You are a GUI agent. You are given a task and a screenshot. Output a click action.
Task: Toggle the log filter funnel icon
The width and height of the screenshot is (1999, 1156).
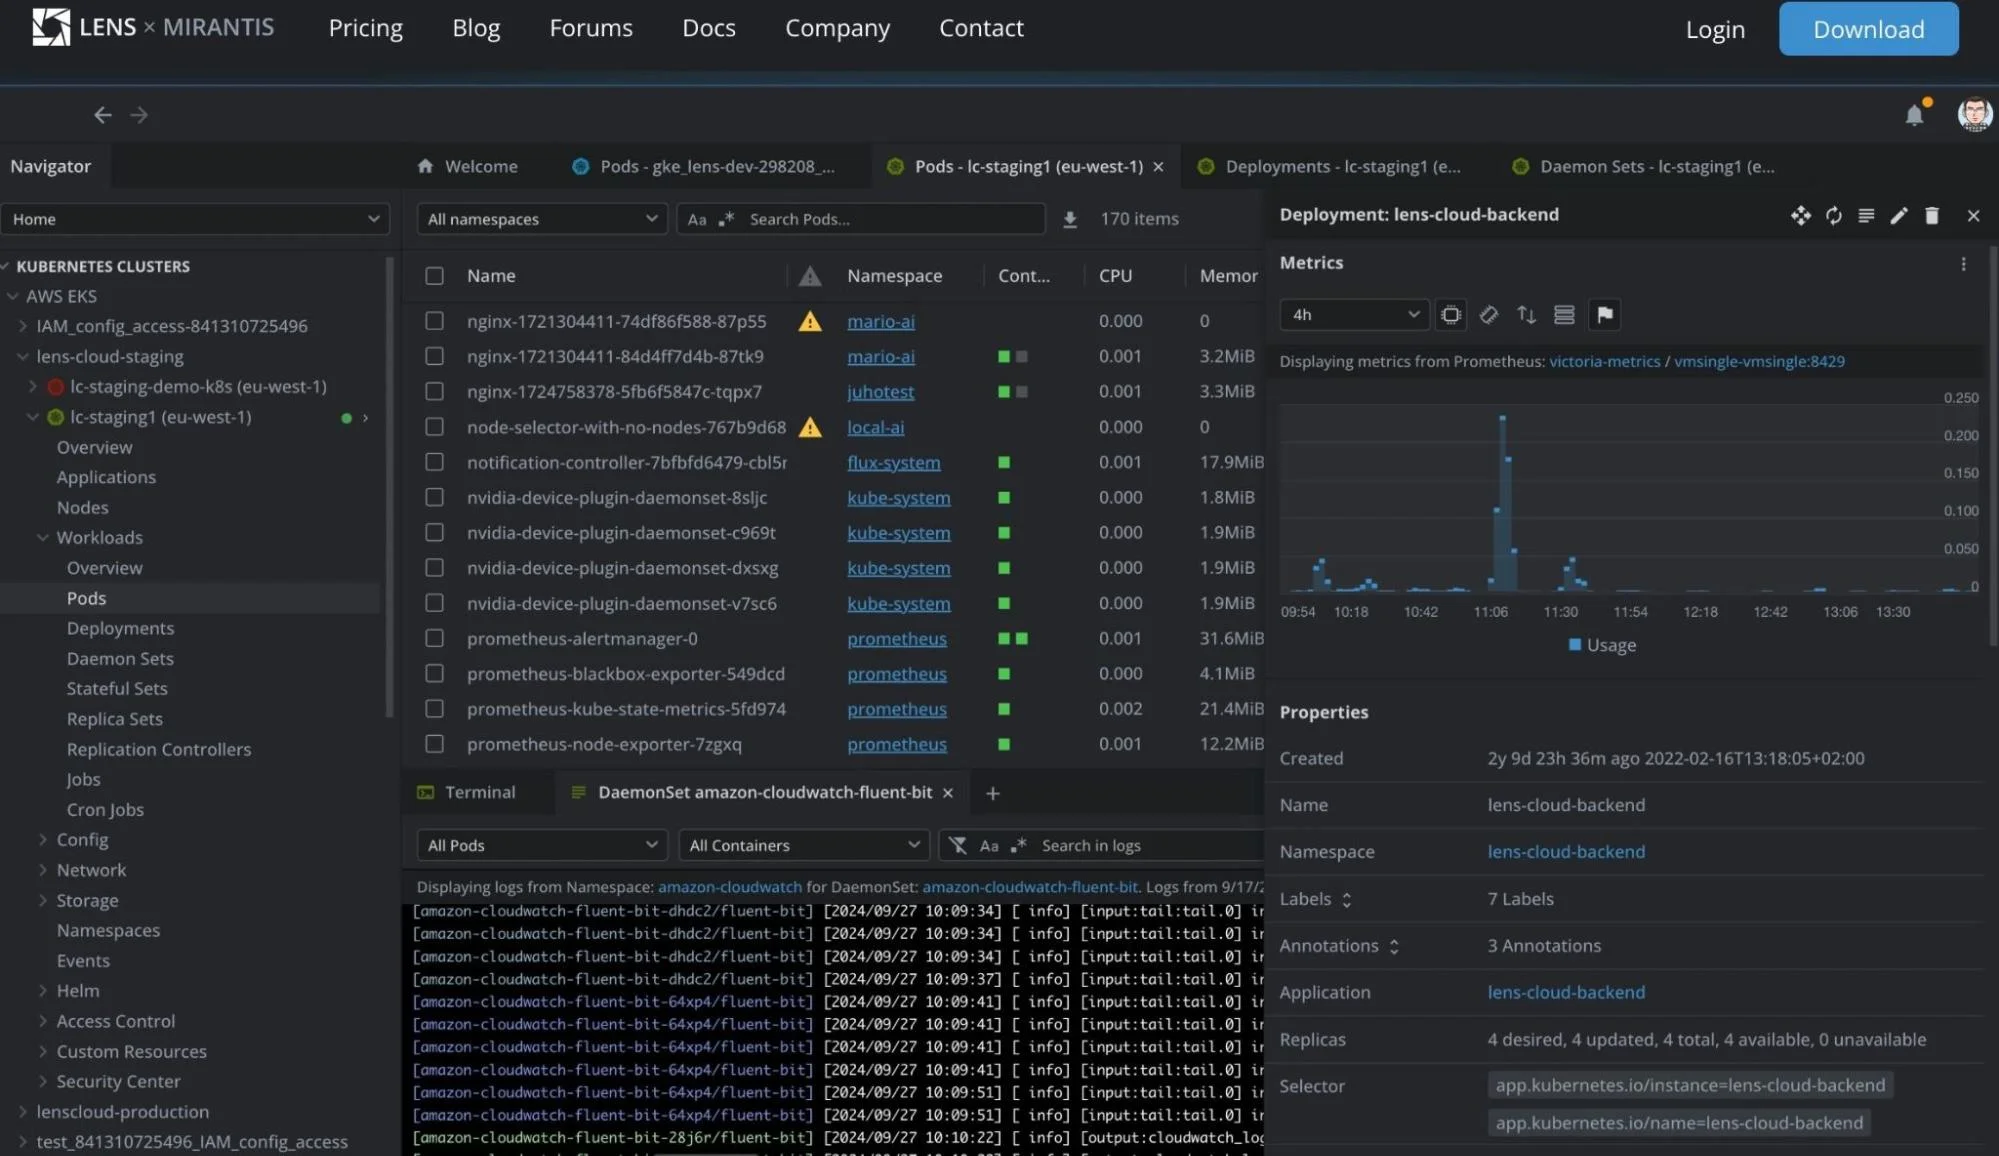click(x=957, y=846)
